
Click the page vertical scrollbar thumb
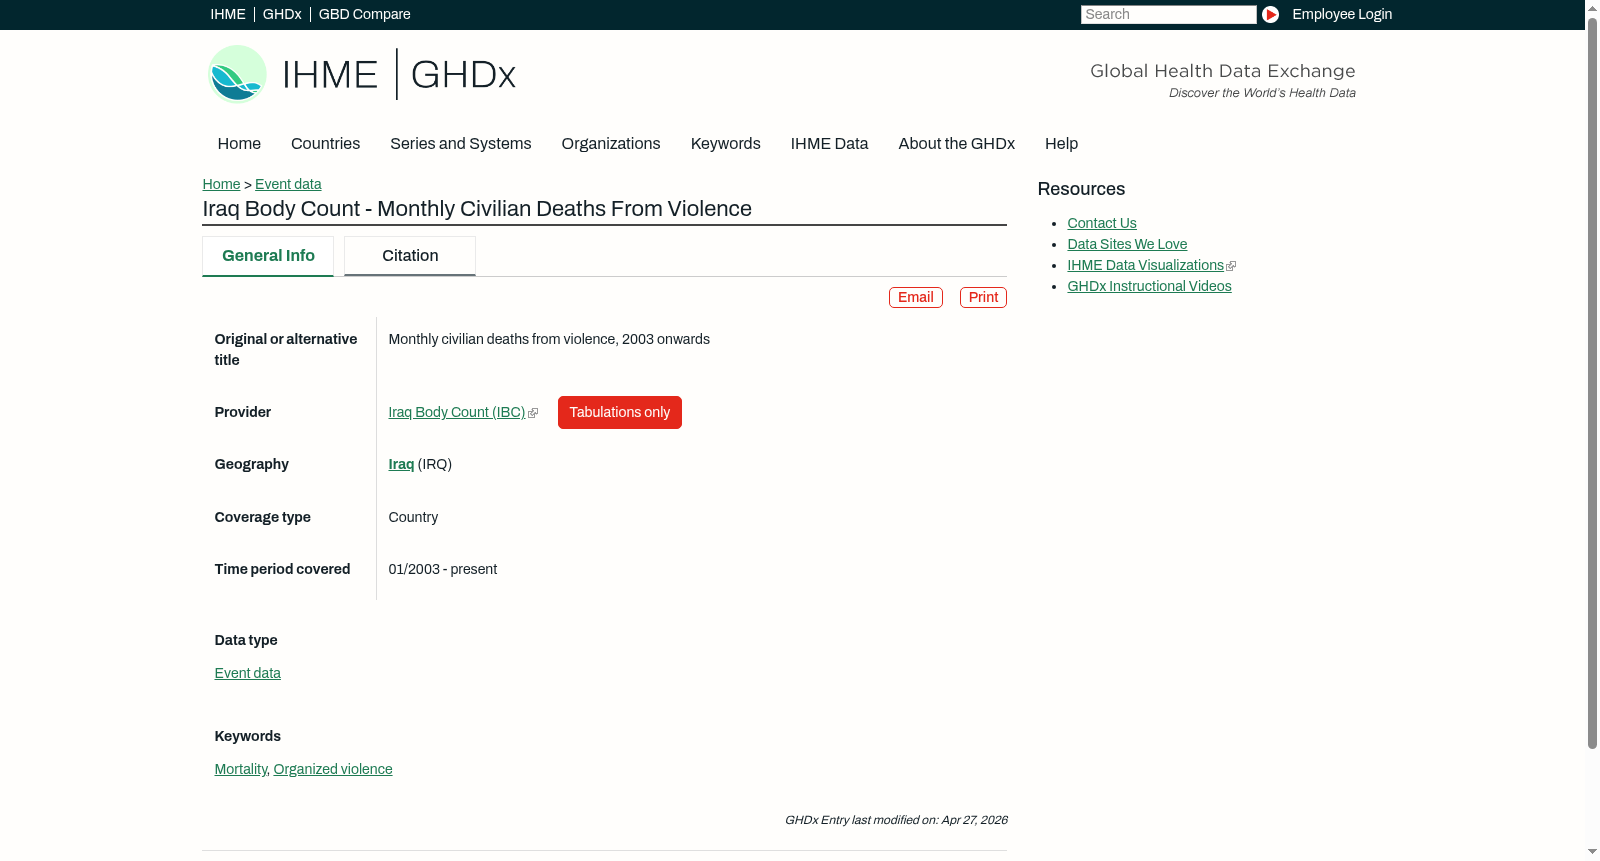(1592, 383)
